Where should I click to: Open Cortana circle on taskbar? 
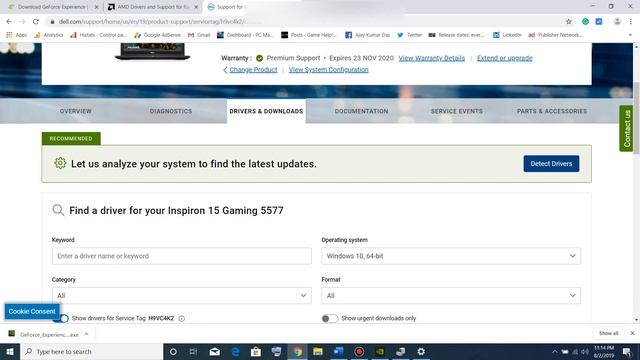173,351
